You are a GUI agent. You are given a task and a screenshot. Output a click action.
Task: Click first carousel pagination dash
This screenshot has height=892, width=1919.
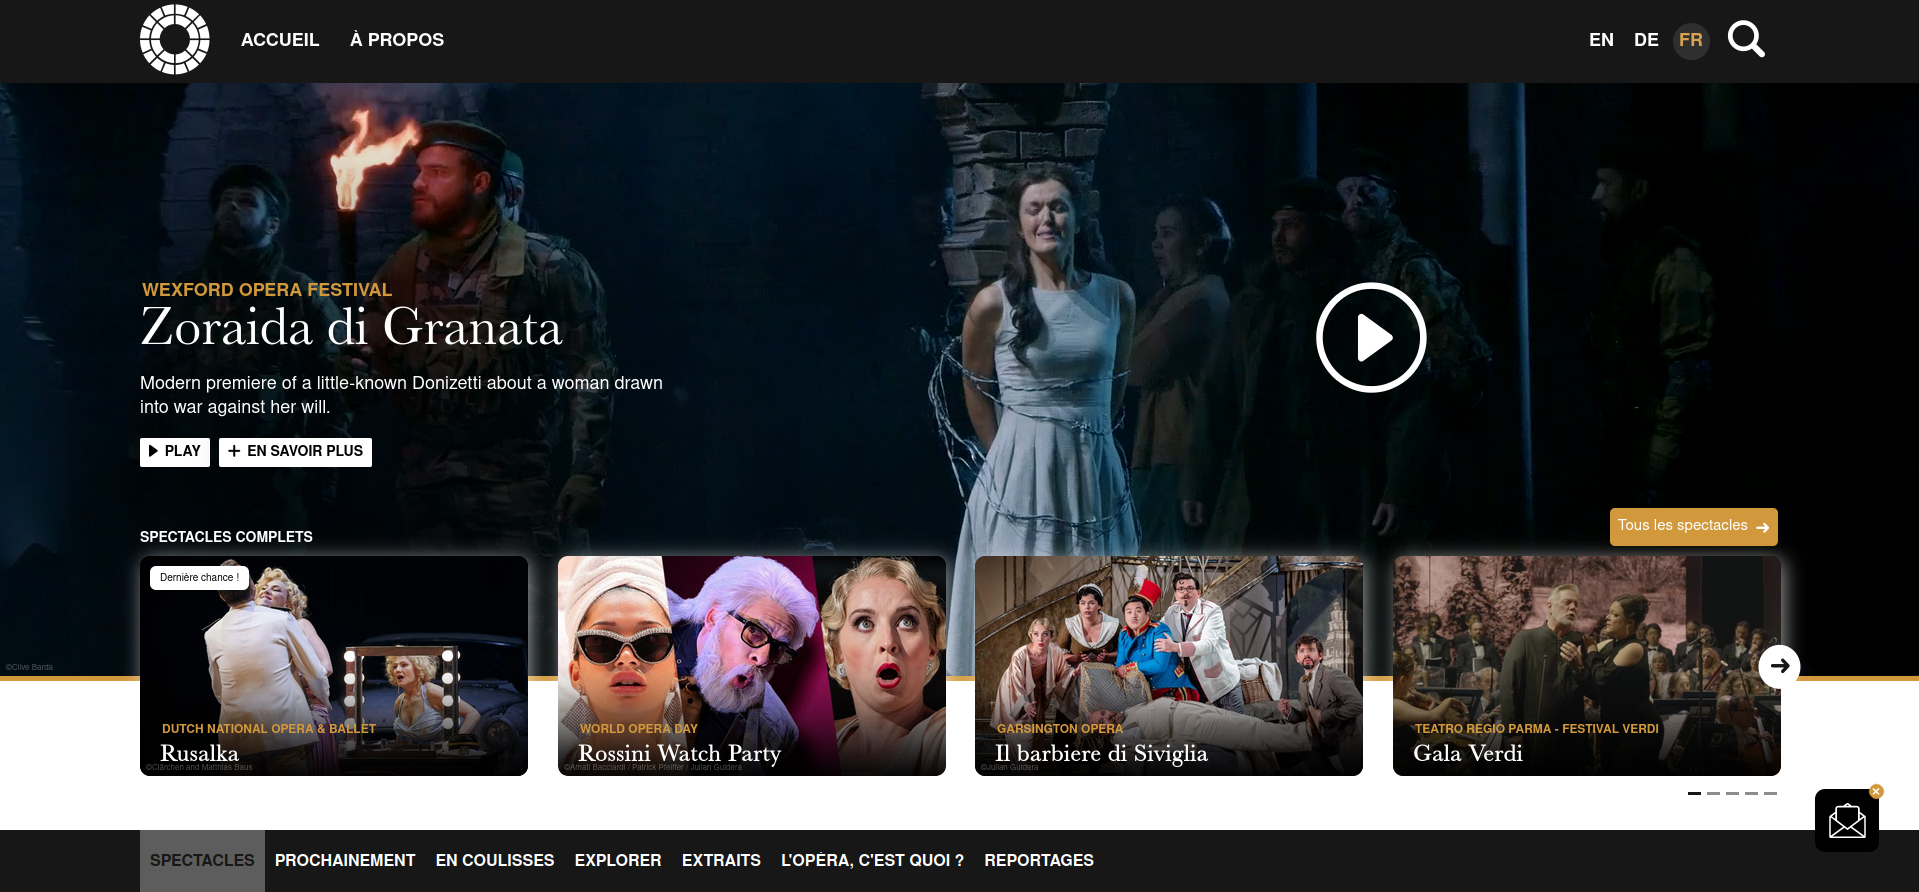(1694, 793)
